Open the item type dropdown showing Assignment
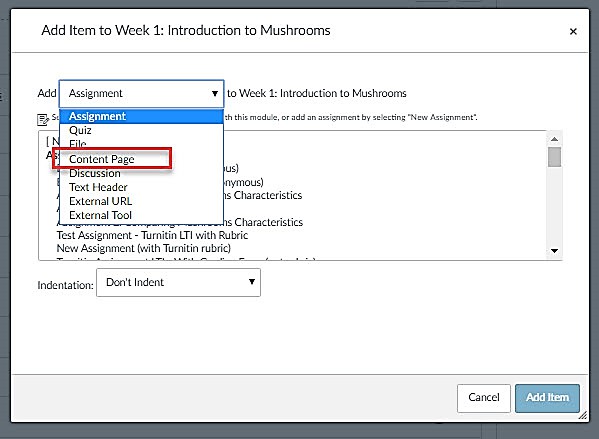Image resolution: width=599 pixels, height=439 pixels. click(141, 94)
